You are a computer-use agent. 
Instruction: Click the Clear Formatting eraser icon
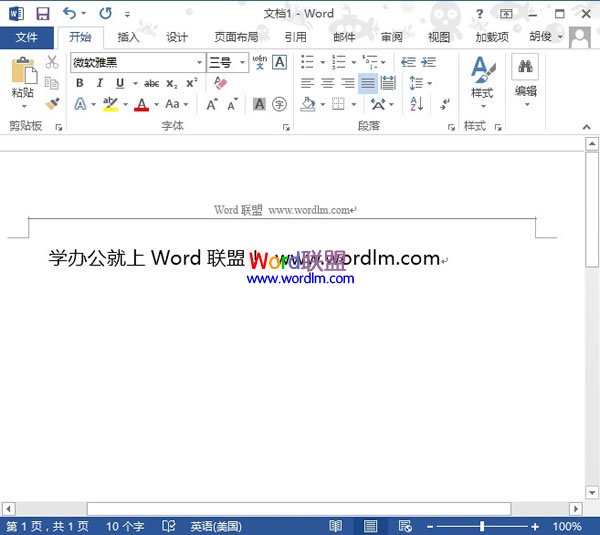(x=220, y=83)
